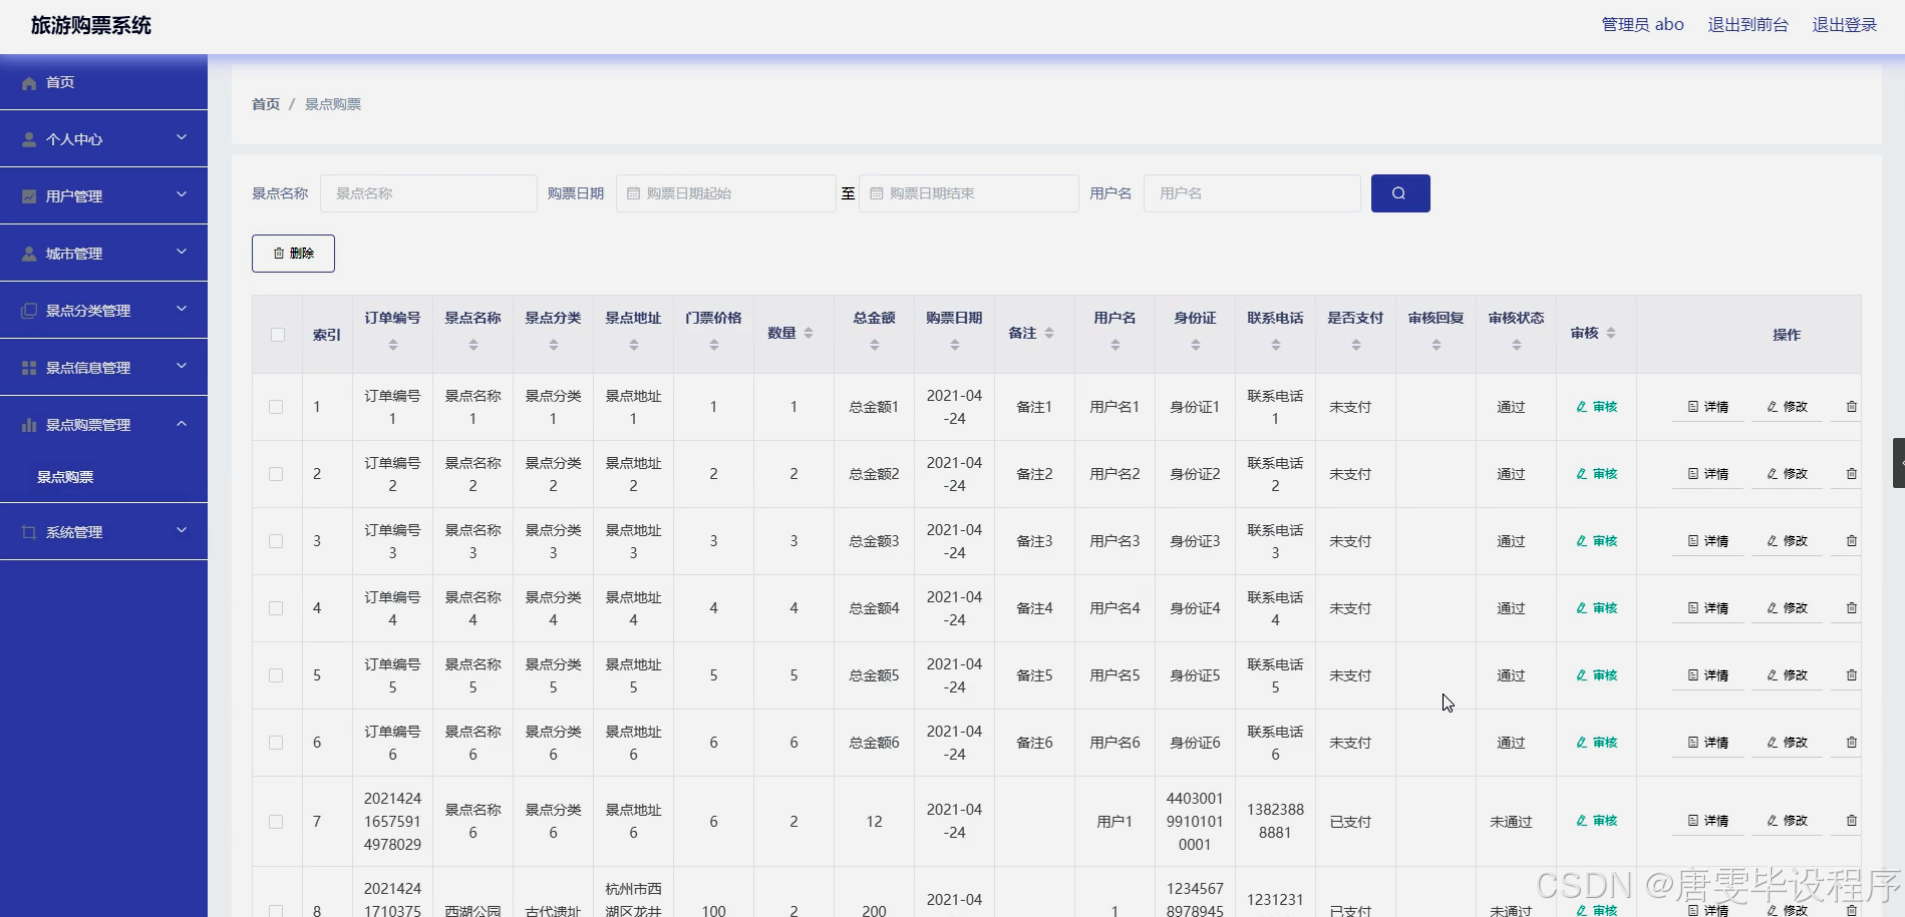The height and width of the screenshot is (917, 1905).
Task: Check the checkbox for row 6
Action: point(276,742)
